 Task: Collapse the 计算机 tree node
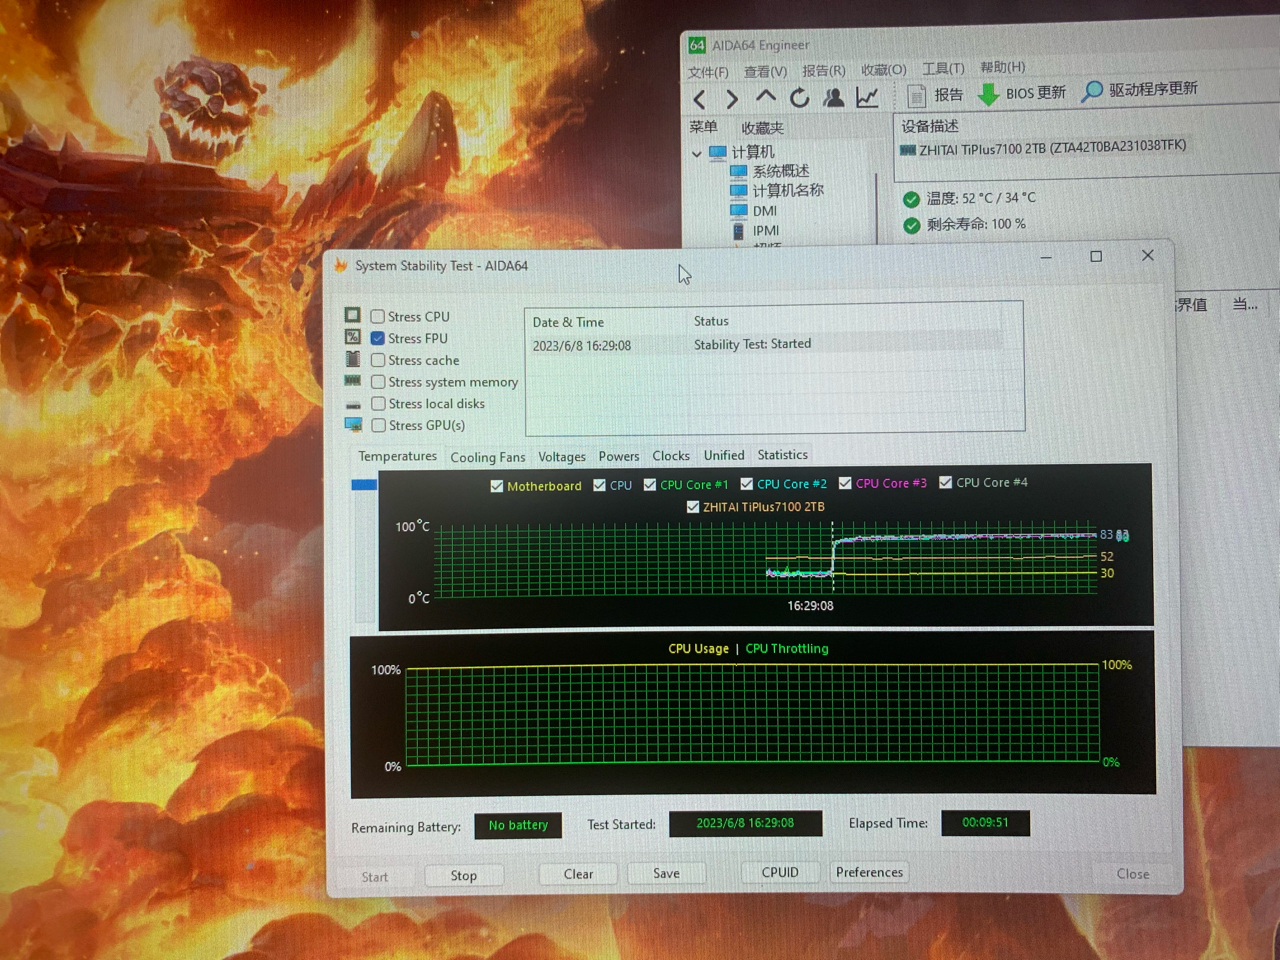(697, 154)
